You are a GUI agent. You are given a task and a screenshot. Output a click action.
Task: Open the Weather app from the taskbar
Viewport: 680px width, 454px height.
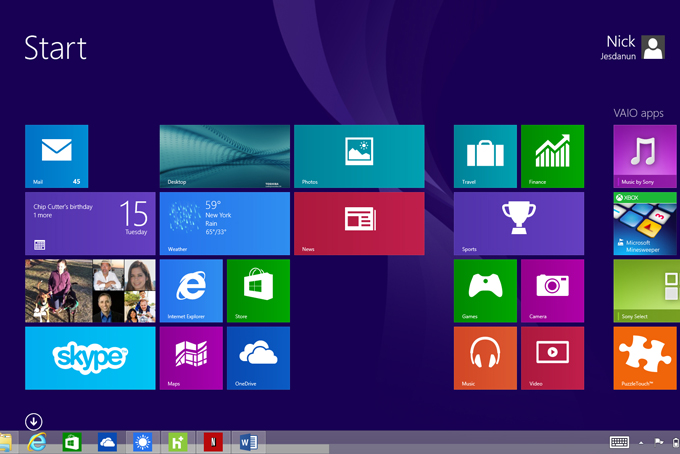coord(143,442)
